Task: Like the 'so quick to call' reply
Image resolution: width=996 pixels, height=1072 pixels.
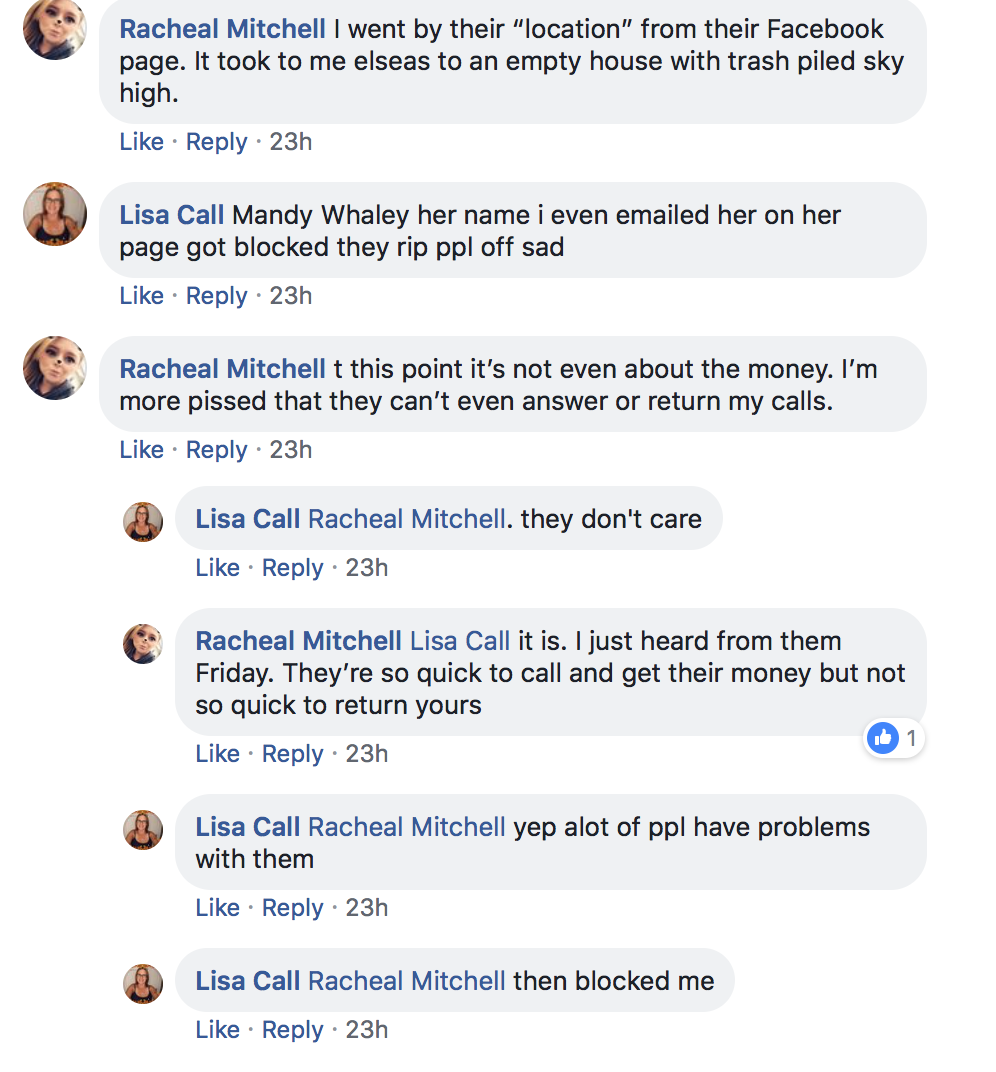Action: coord(217,753)
